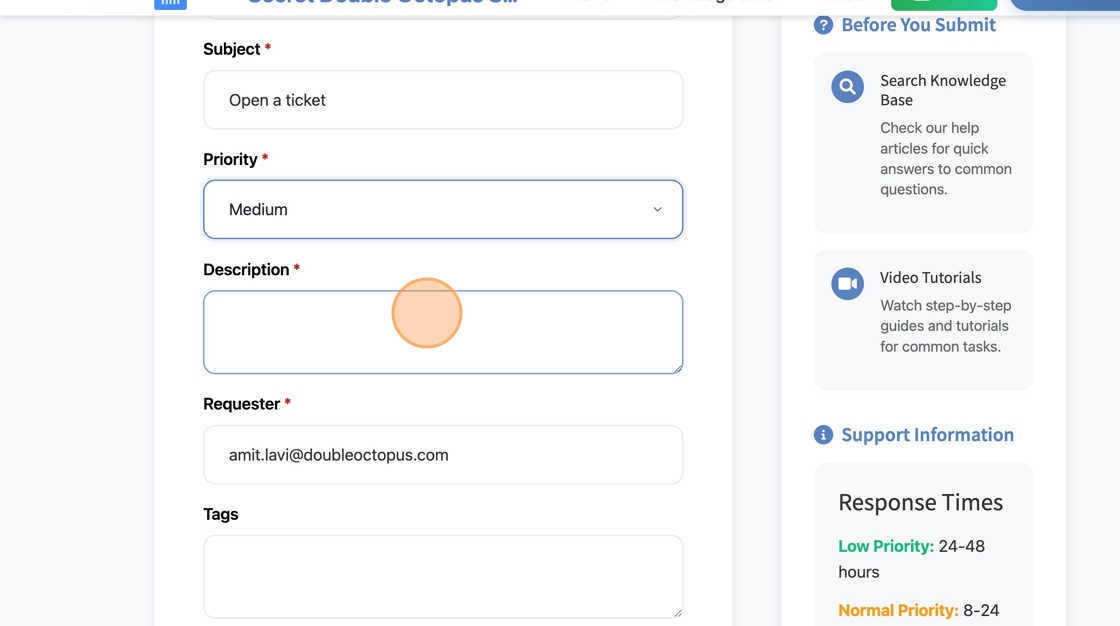Click the Before You Submit heading
The image size is (1120, 626).
click(x=918, y=25)
